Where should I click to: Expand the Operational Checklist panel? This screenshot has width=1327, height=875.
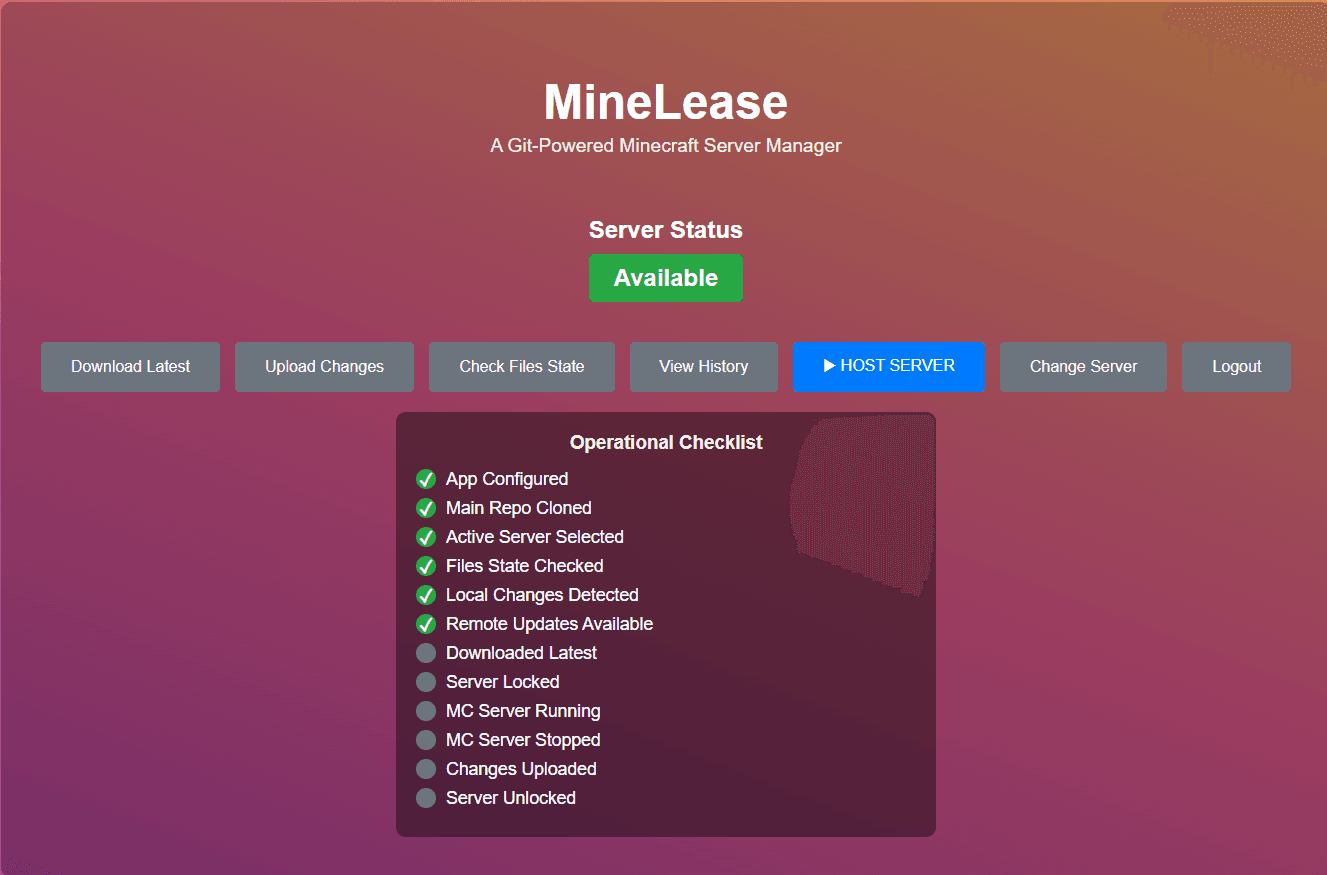click(x=666, y=441)
